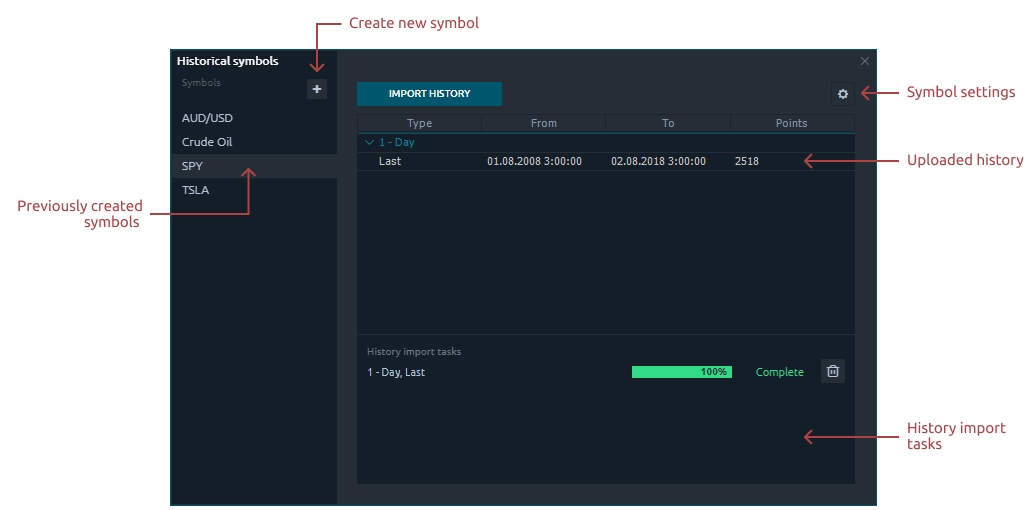The height and width of the screenshot is (510, 1030).
Task: Open symbol settings gear icon
Action: click(x=843, y=94)
